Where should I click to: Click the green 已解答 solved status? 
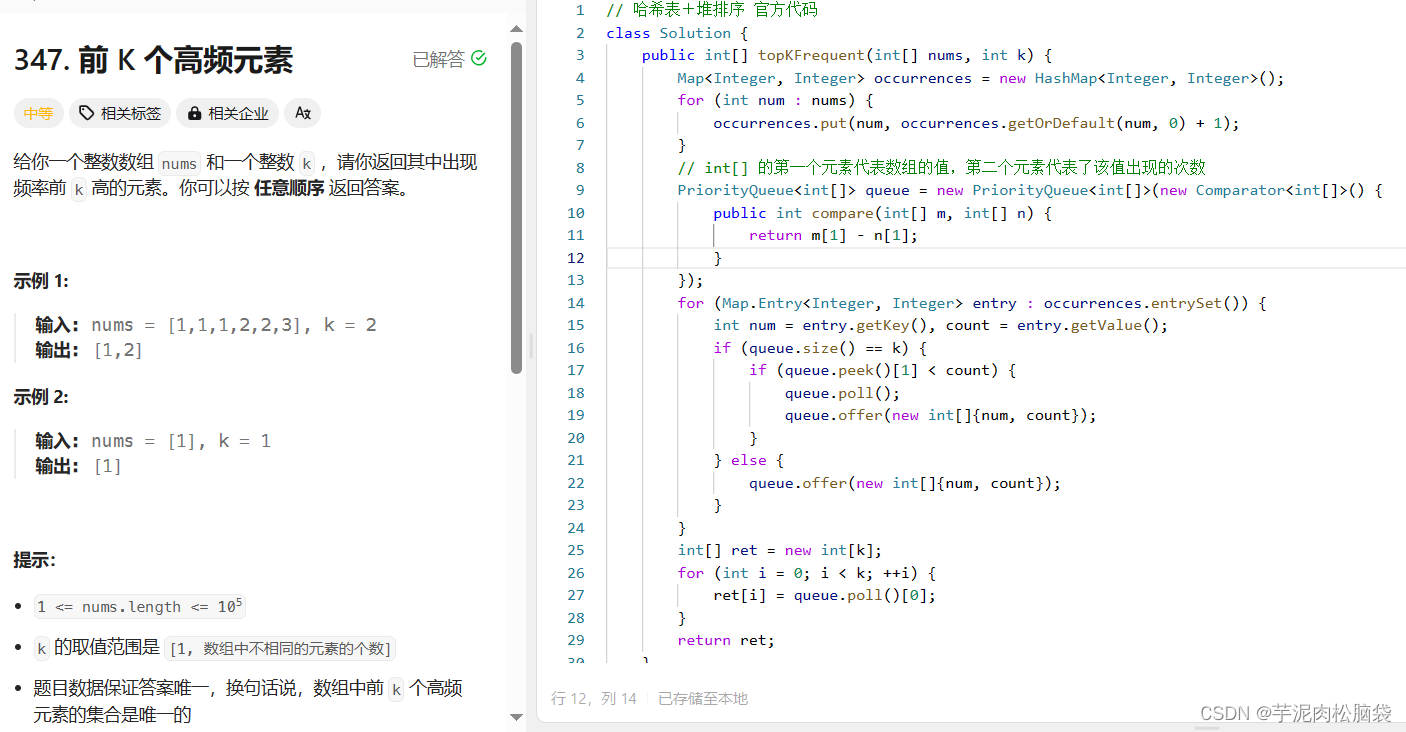[449, 59]
